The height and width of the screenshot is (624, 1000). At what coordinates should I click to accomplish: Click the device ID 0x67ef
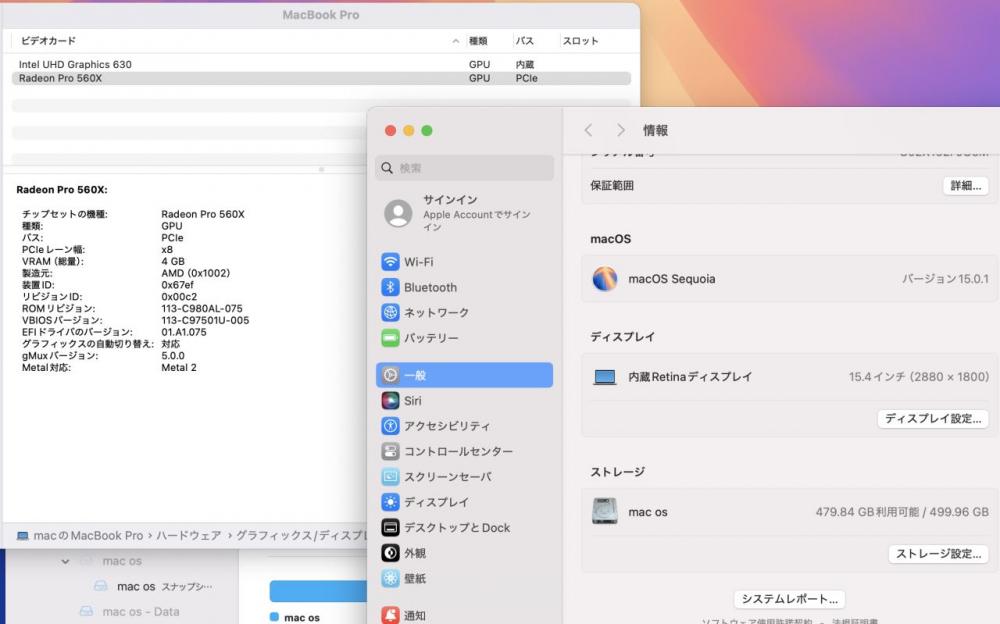pos(177,285)
